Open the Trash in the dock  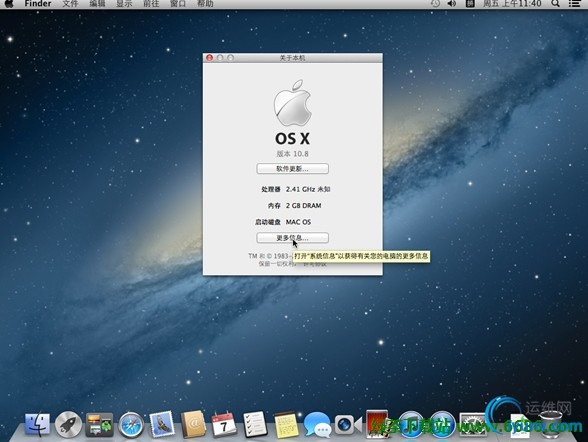click(x=550, y=424)
